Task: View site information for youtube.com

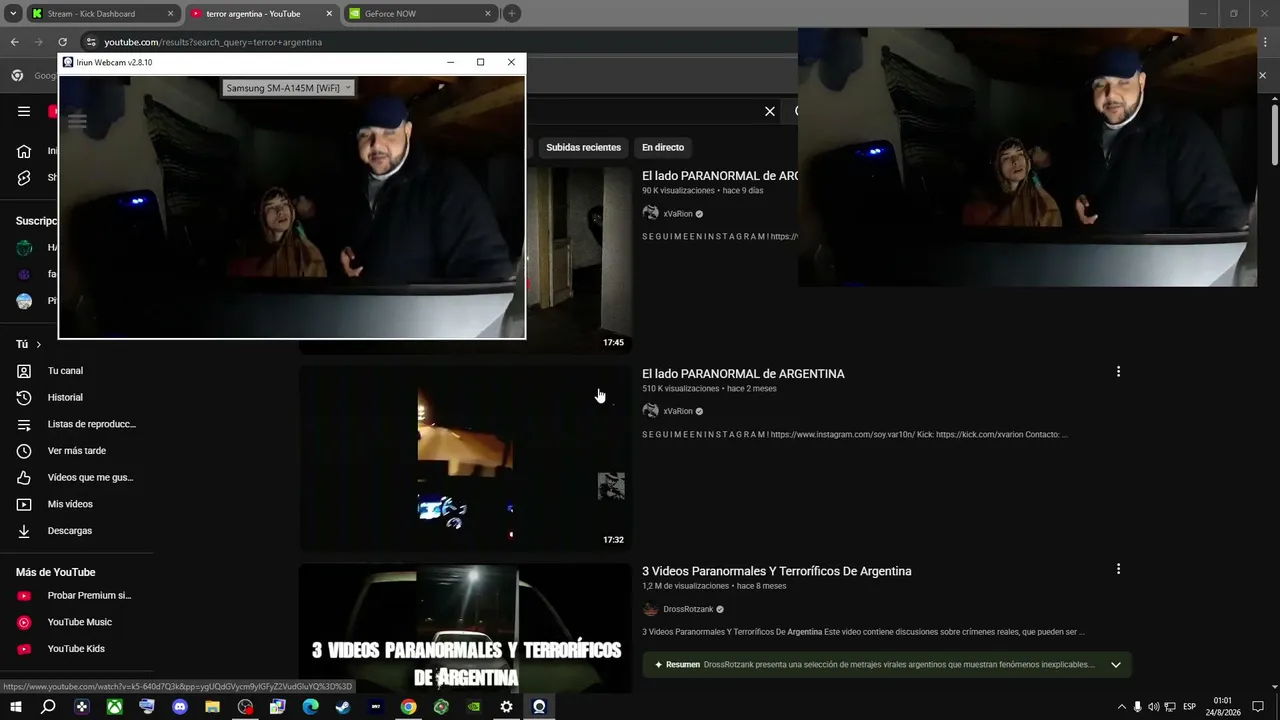Action: click(x=91, y=42)
